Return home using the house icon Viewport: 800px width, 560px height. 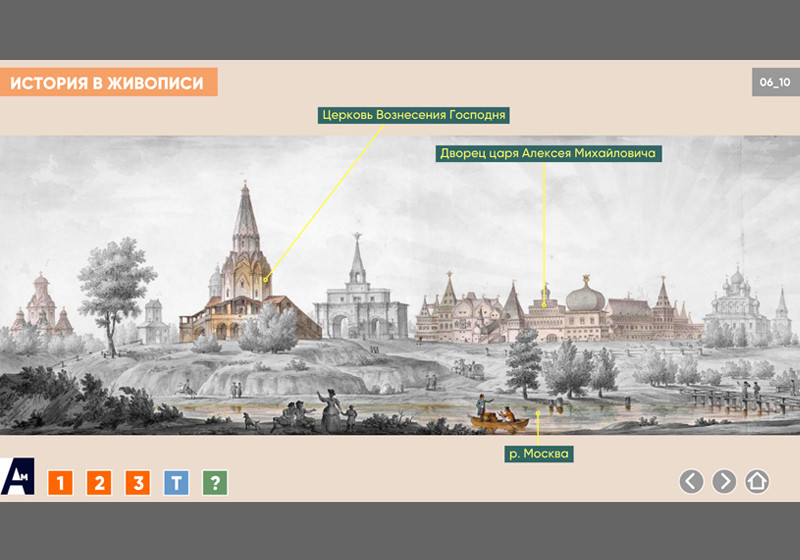(x=757, y=481)
